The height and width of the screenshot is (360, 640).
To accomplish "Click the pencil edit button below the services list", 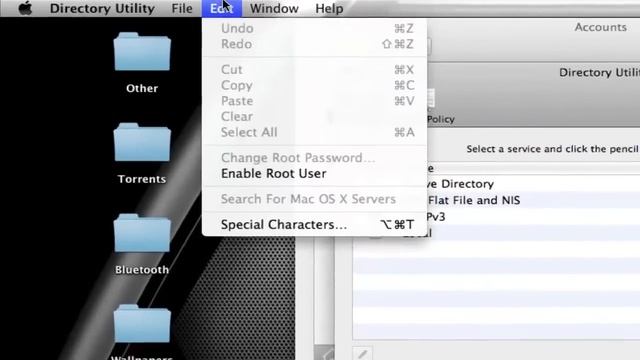I will tap(362, 353).
